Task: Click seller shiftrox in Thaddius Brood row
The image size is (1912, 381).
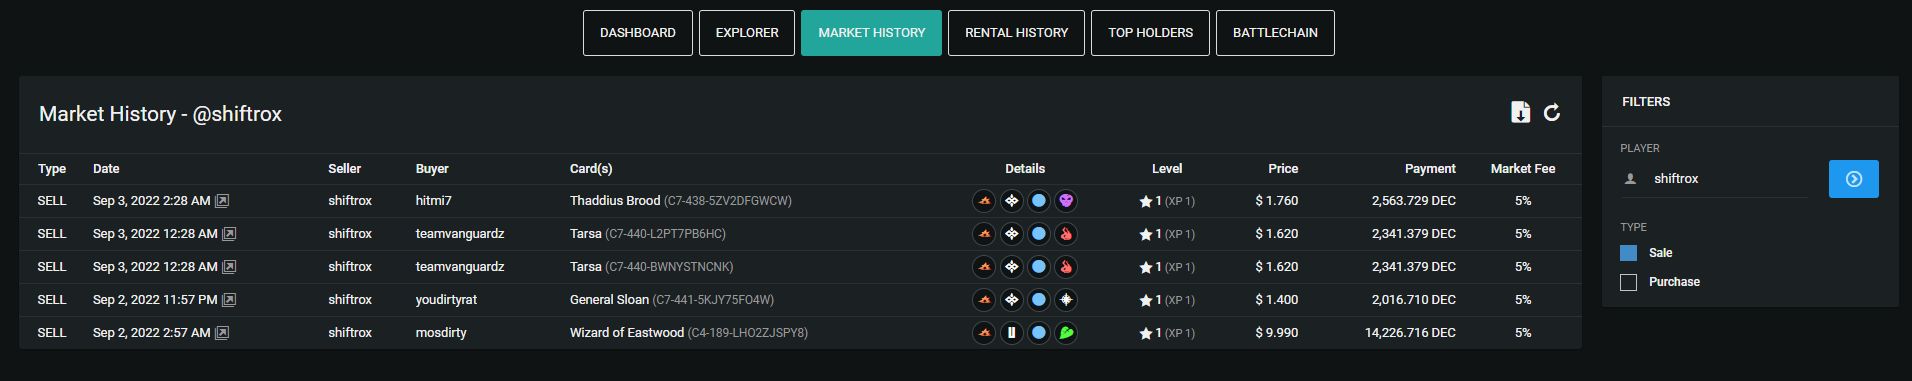Action: [x=350, y=201]
